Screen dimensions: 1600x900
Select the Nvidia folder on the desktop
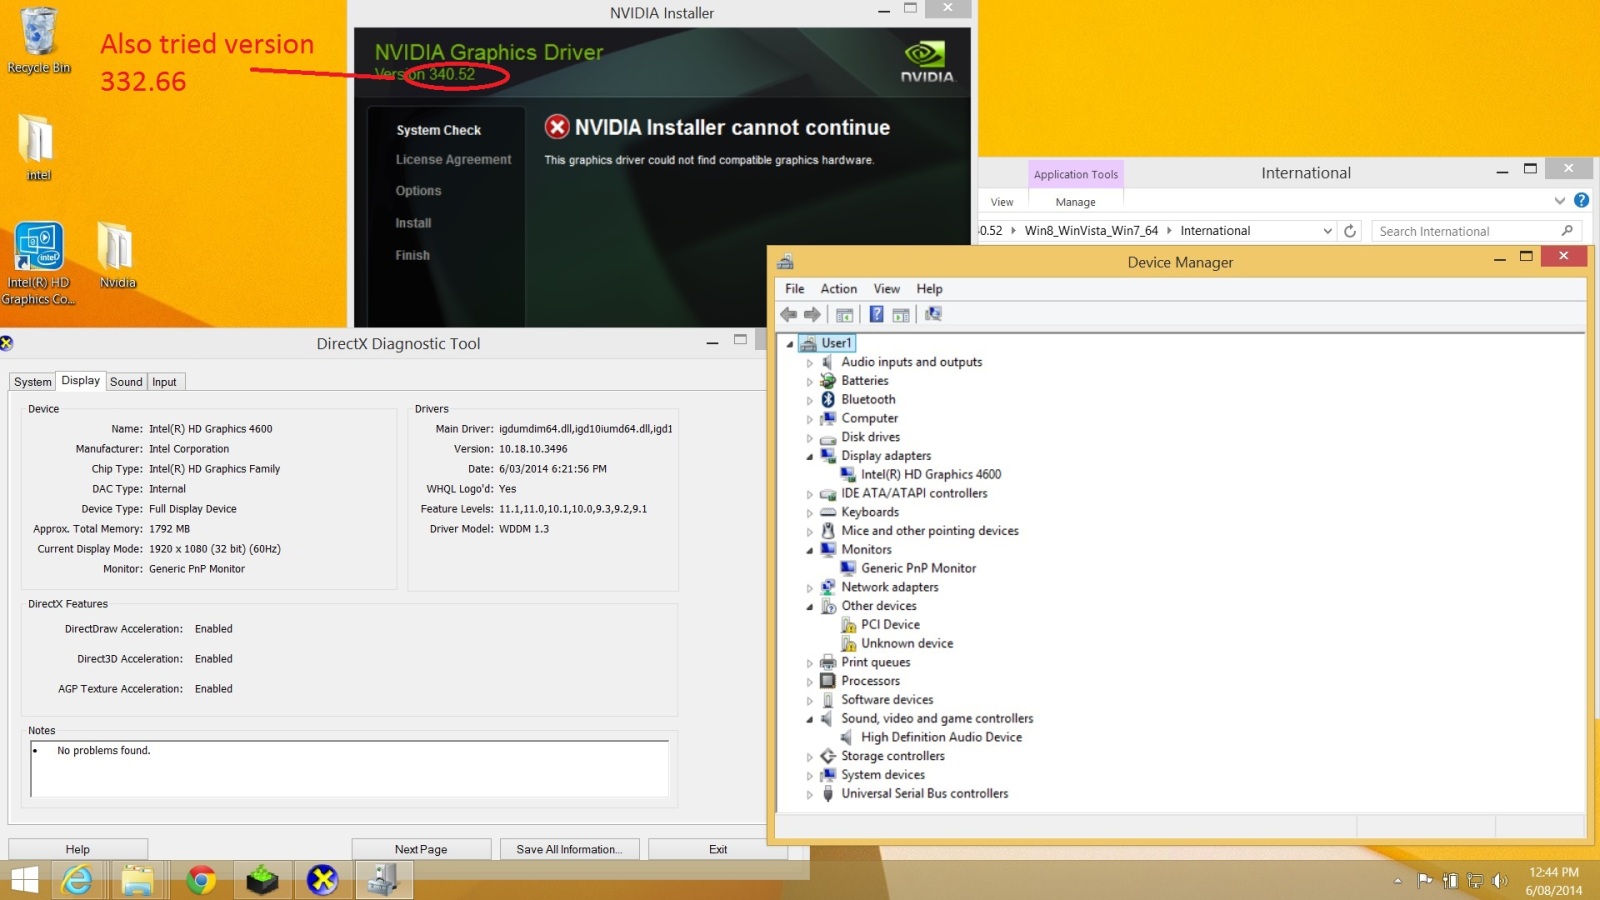point(117,255)
